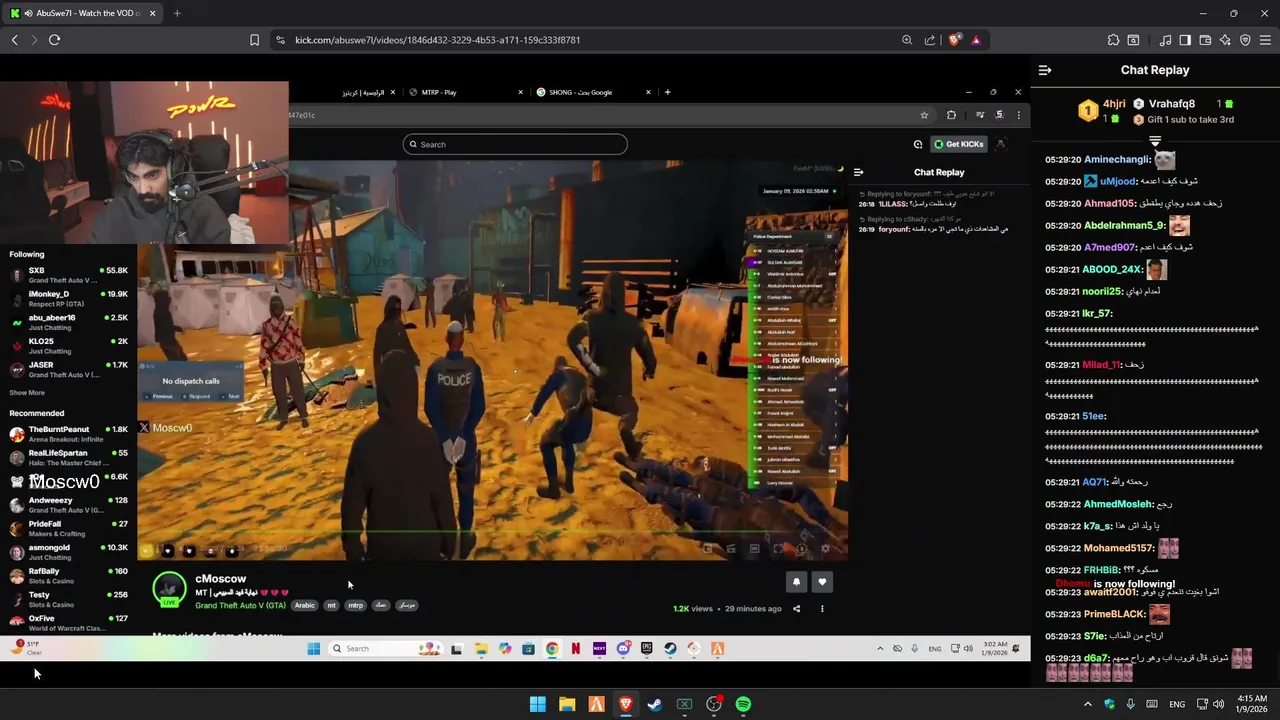Open the SXB channel in Following list
Screen dimensions: 1280x720
tap(68, 275)
